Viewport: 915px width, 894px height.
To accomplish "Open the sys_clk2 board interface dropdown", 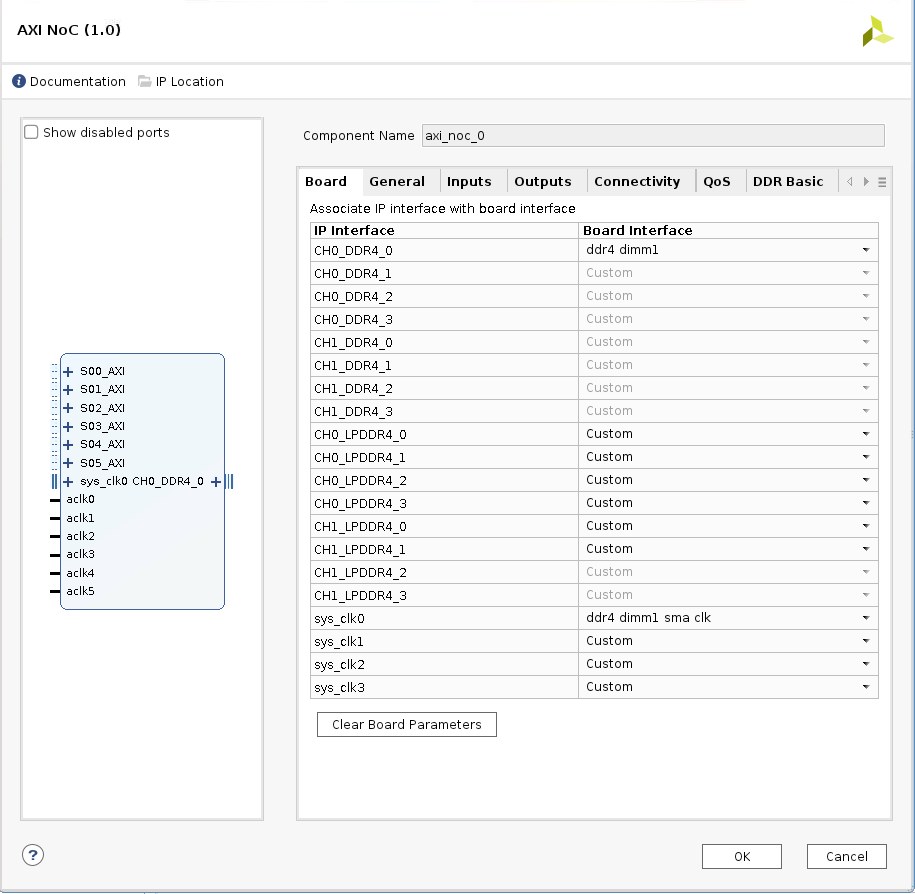I will pyautogui.click(x=728, y=663).
